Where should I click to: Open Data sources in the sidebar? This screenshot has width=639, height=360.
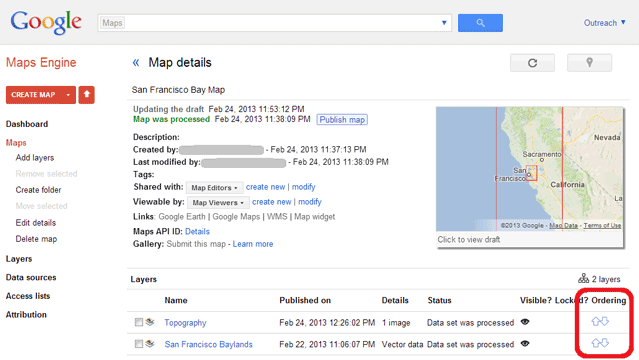pyautogui.click(x=31, y=277)
